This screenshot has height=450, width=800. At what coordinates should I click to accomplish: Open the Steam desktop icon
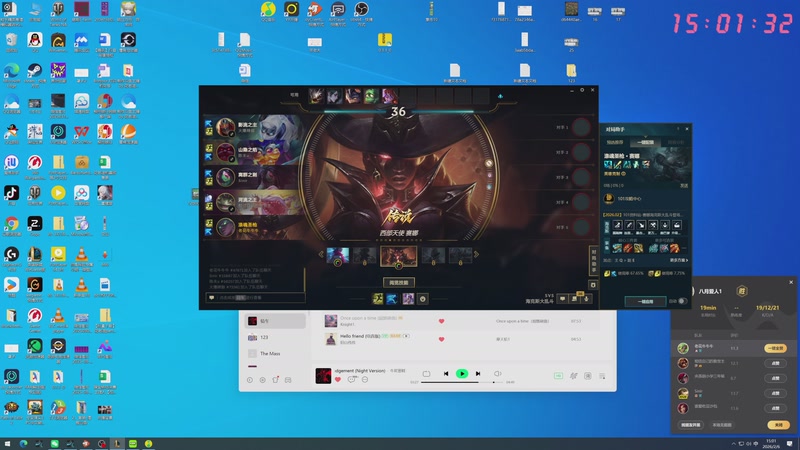tap(35, 71)
